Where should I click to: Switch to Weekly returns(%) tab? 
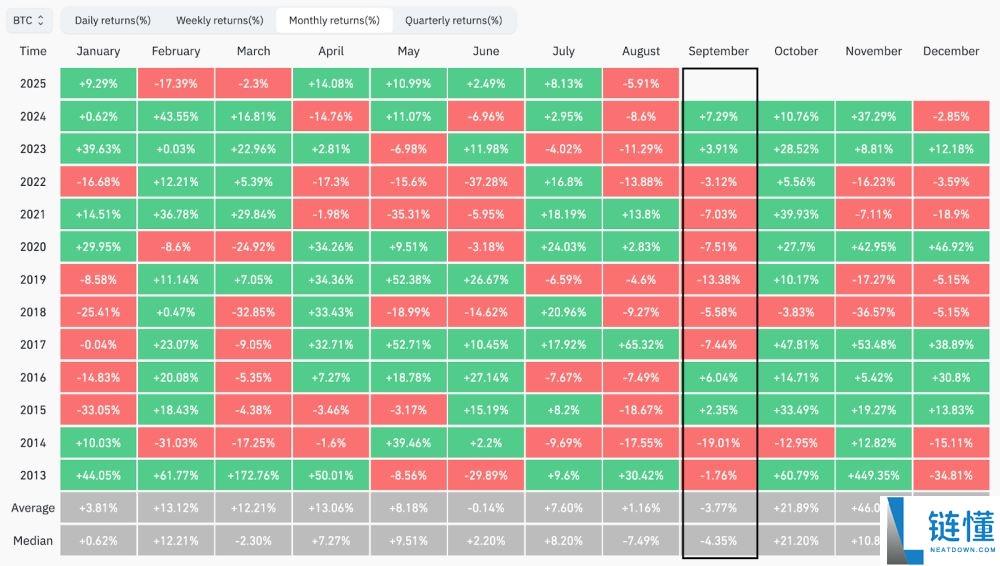pyautogui.click(x=220, y=20)
